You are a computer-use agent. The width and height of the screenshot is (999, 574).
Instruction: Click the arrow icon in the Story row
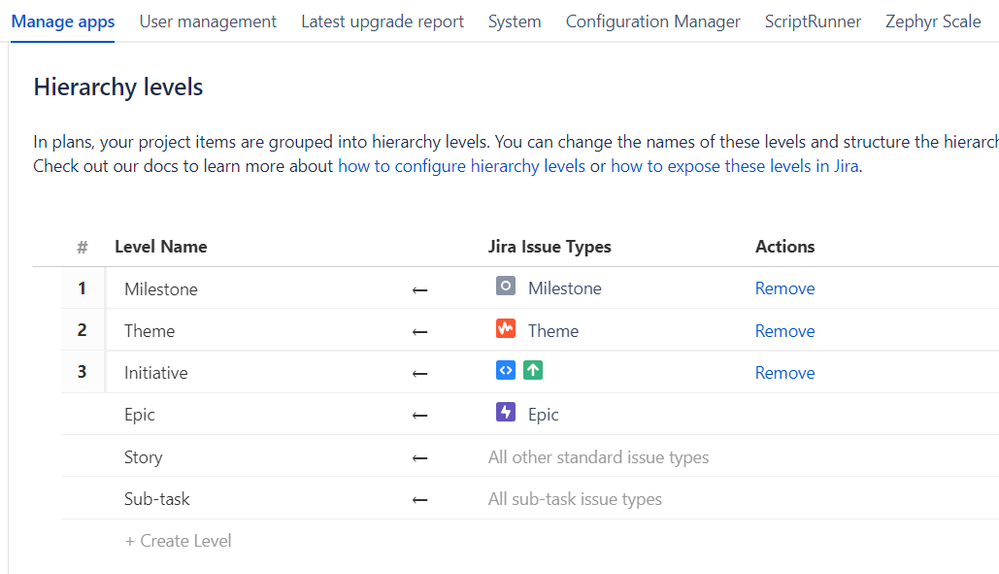point(420,458)
